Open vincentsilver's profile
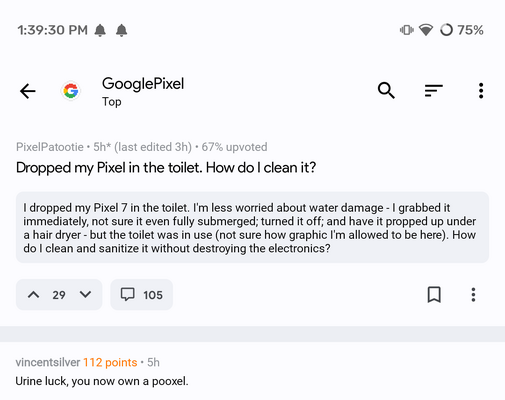This screenshot has width=505, height=400. point(48,362)
